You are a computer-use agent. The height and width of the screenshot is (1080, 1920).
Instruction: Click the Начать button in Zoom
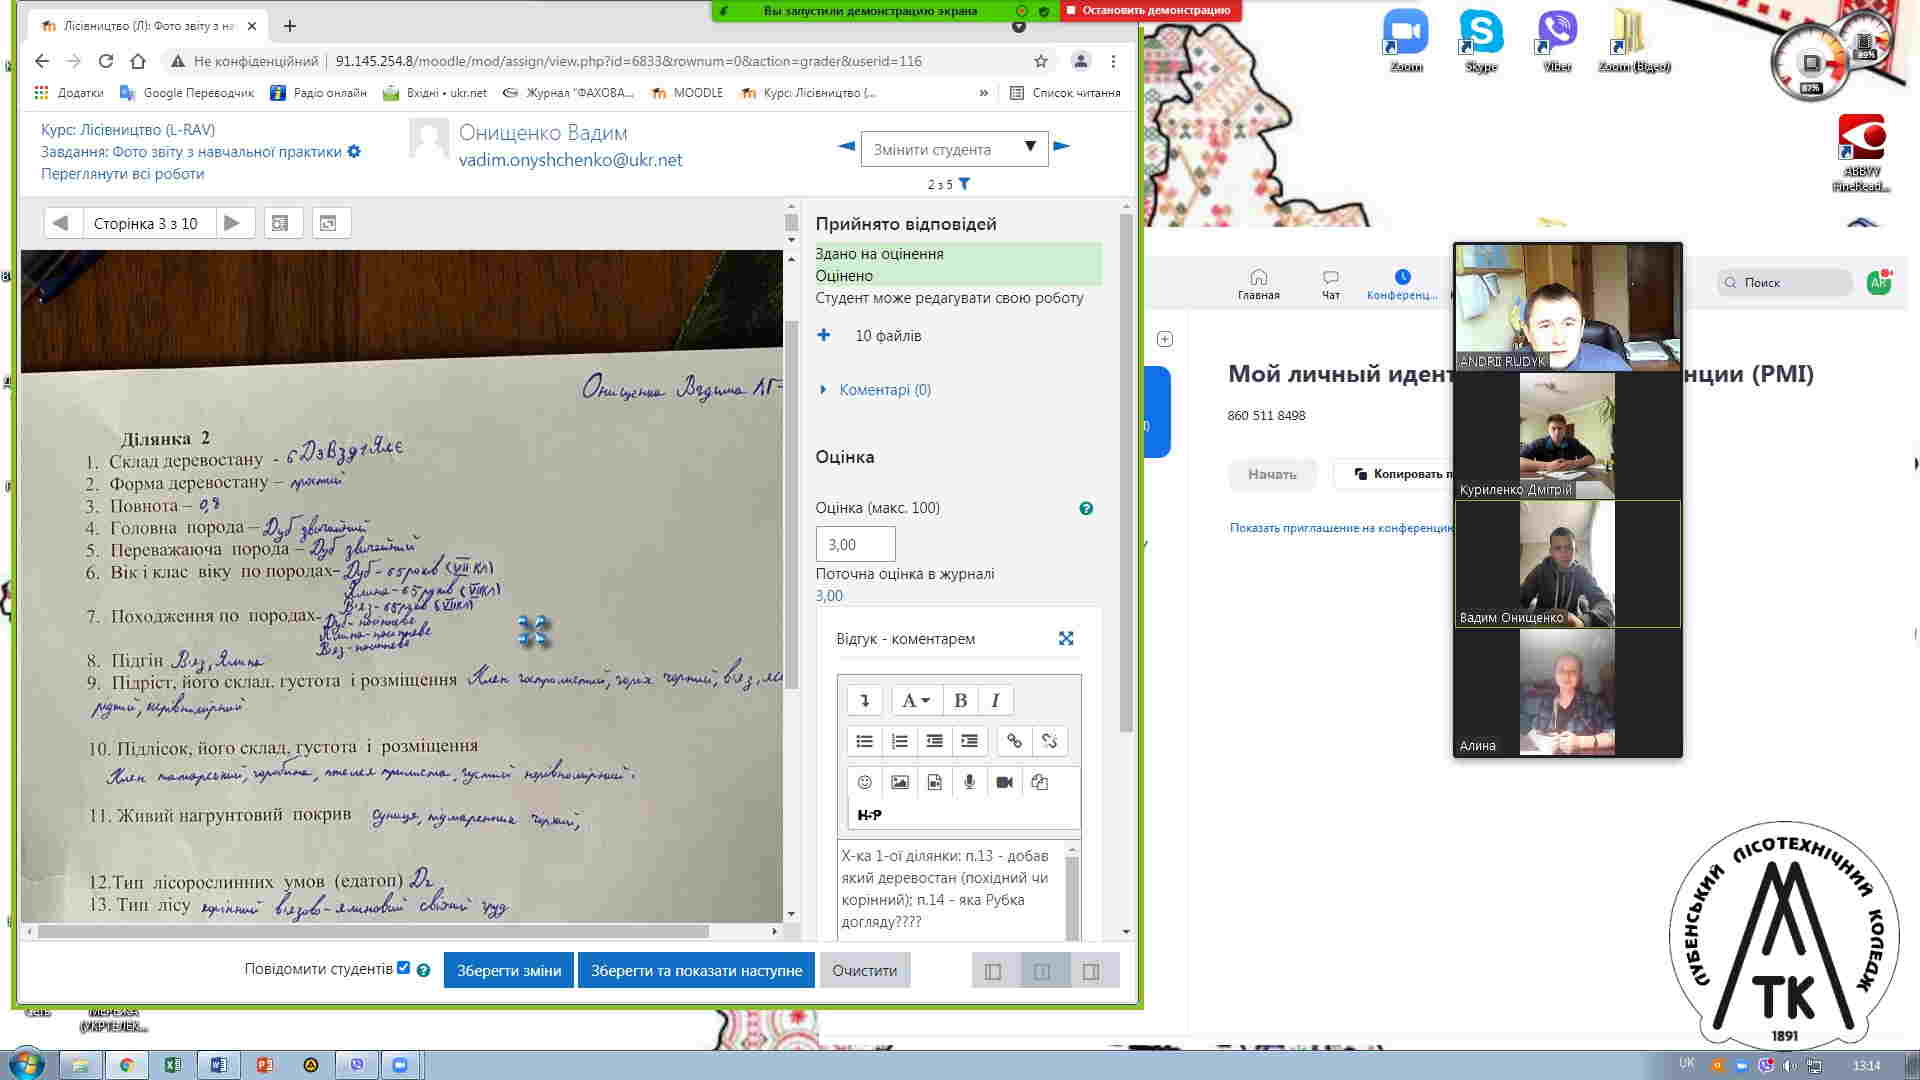point(1272,474)
